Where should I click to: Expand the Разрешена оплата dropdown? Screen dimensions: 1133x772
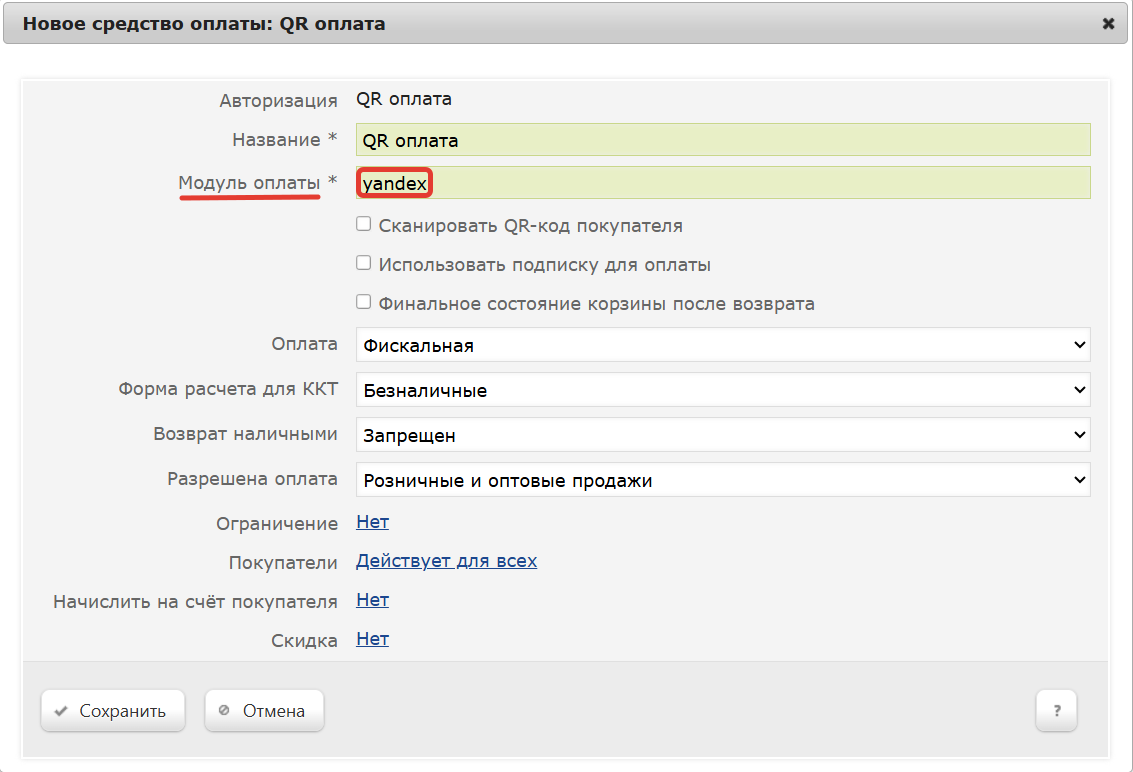pos(723,479)
